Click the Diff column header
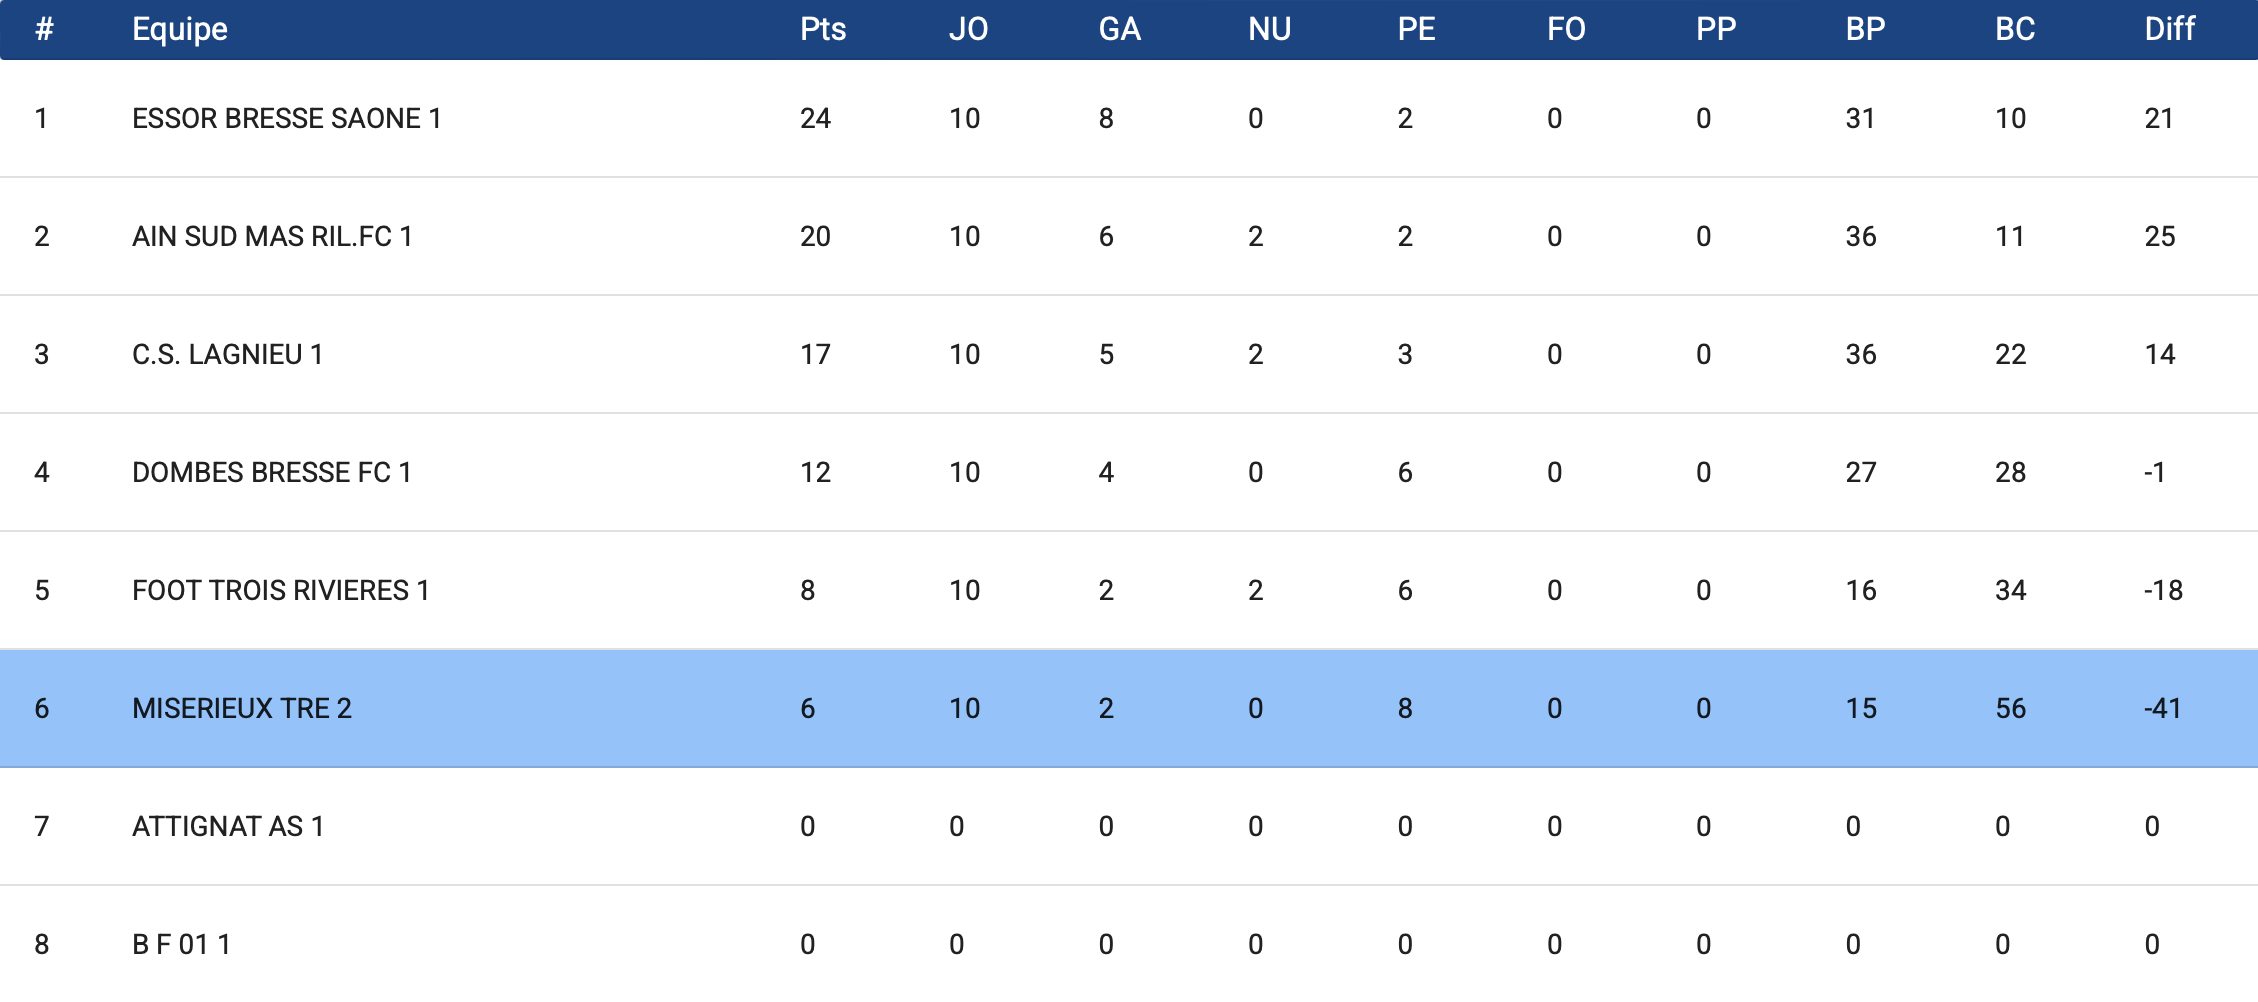2258x1002 pixels. point(2169,29)
